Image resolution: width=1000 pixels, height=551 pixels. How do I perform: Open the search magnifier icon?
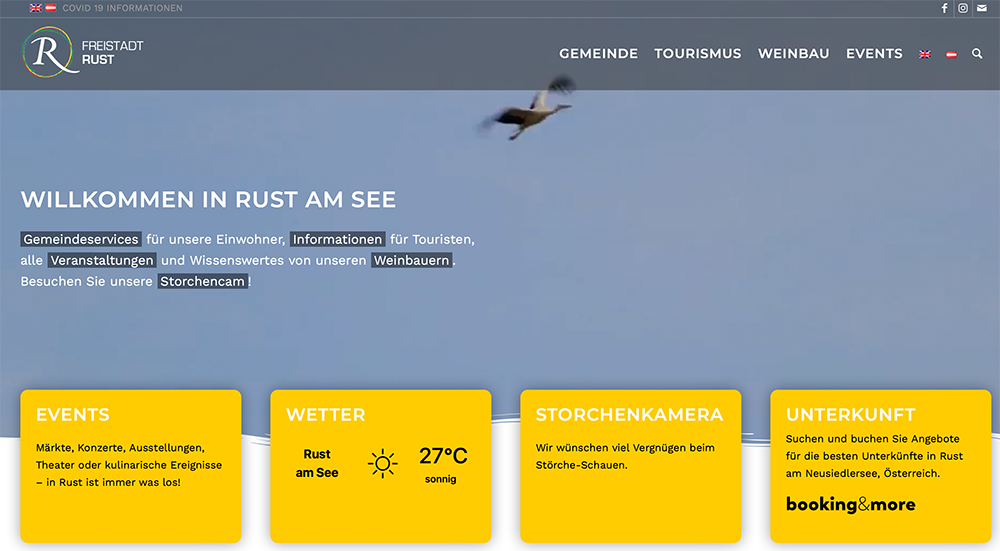(x=977, y=54)
